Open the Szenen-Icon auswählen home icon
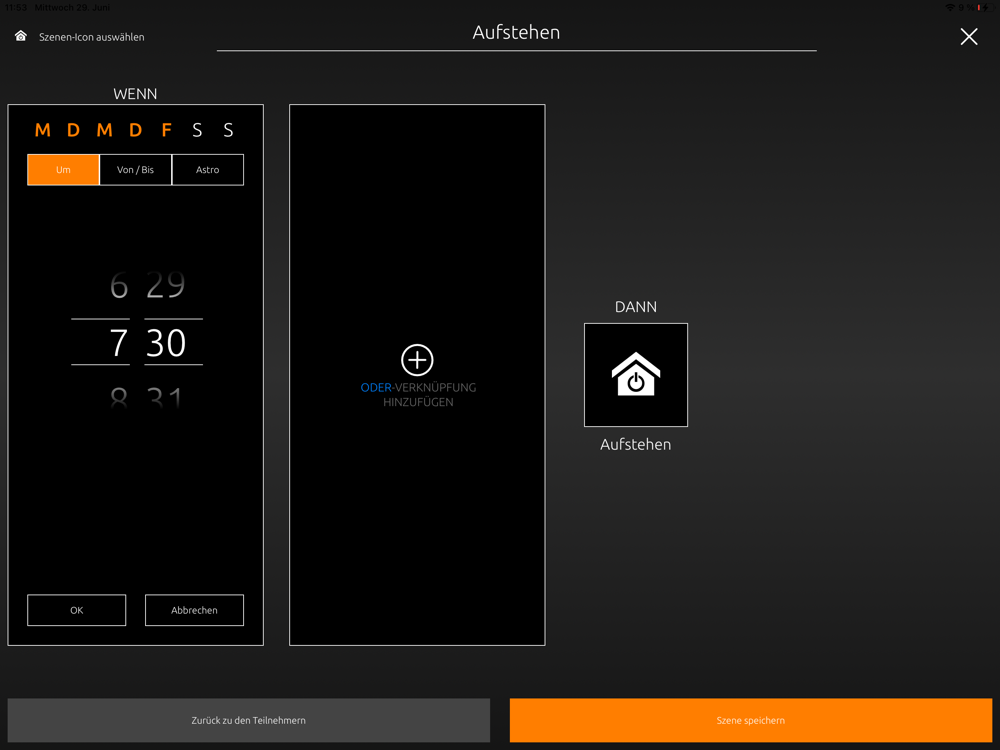Viewport: 1000px width, 750px height. pyautogui.click(x=20, y=36)
